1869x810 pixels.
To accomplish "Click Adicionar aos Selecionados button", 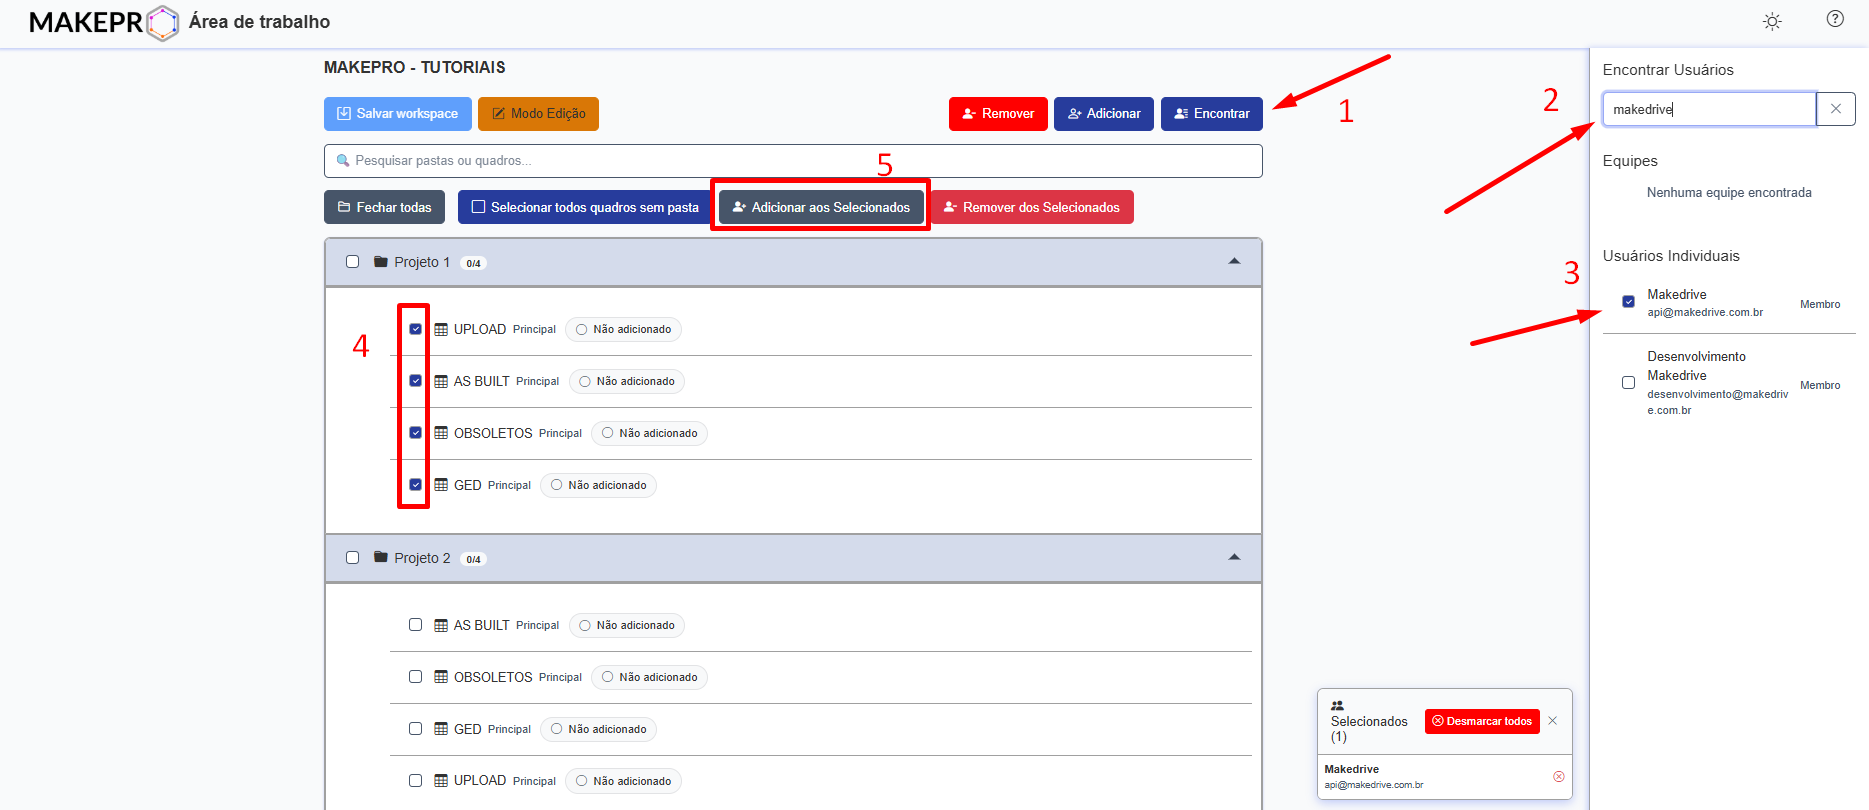I will (x=820, y=207).
